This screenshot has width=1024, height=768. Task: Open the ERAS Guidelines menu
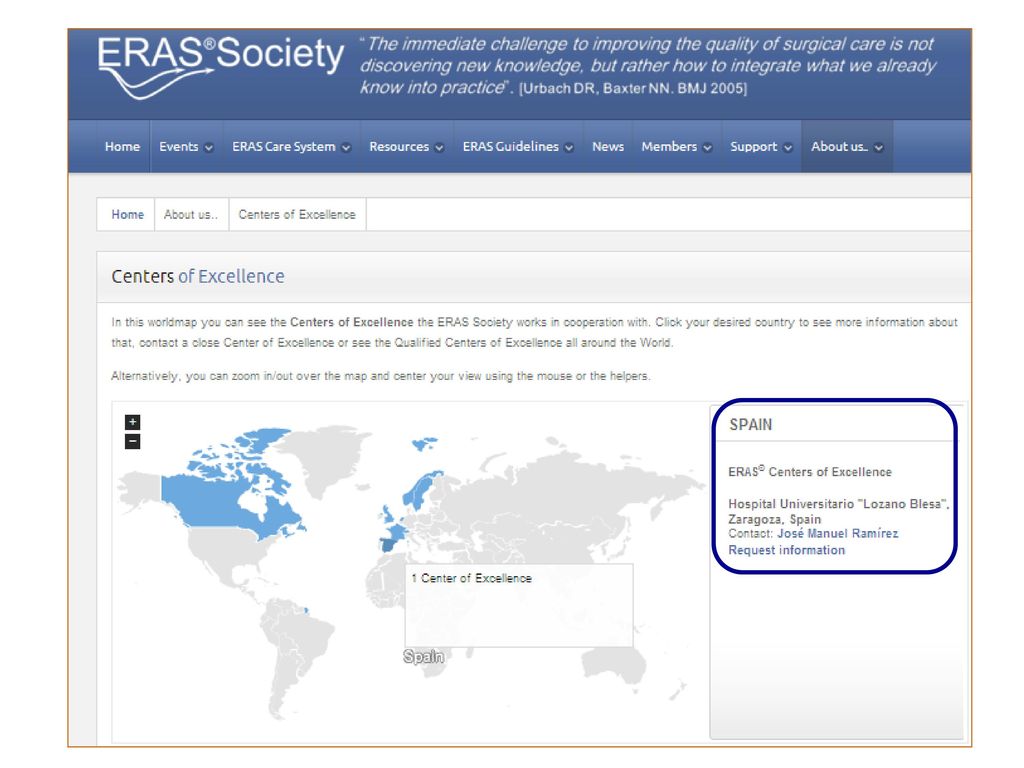click(x=518, y=147)
